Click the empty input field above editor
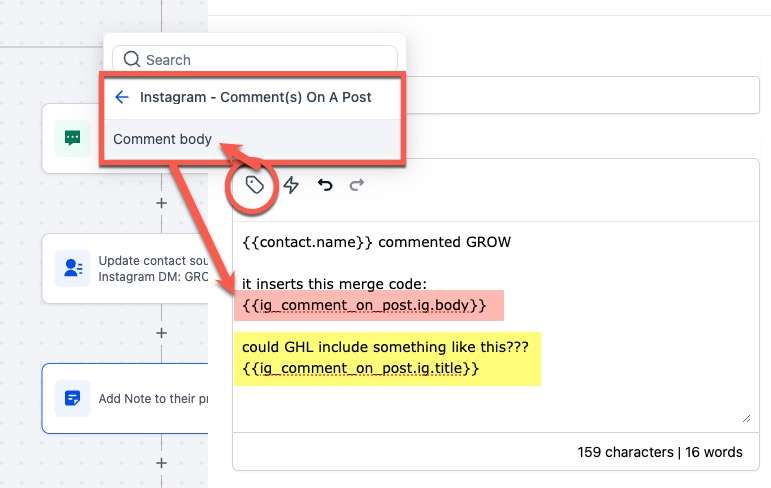Screen dimensions: 771x488 tap(580, 97)
